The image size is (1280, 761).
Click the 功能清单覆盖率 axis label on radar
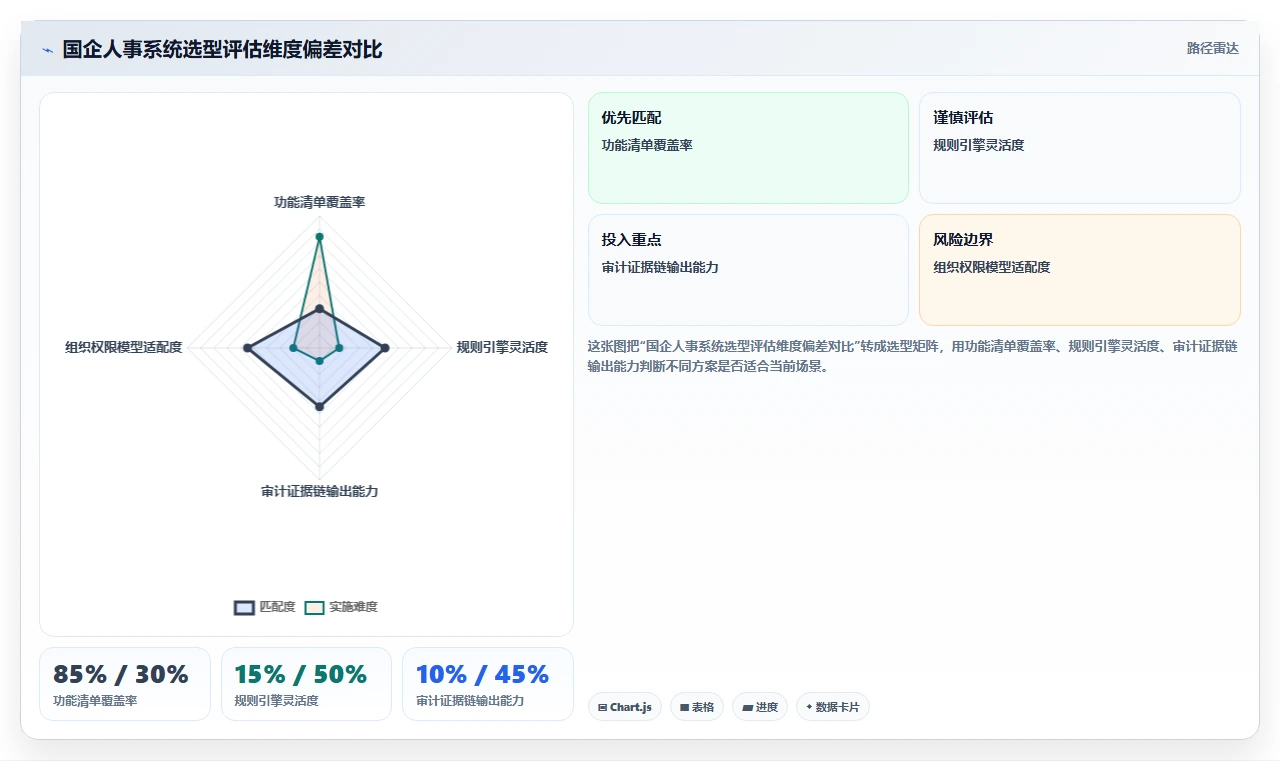[320, 202]
